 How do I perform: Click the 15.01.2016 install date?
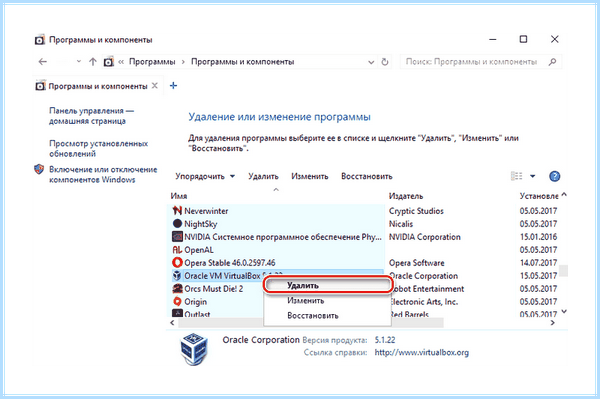point(538,237)
